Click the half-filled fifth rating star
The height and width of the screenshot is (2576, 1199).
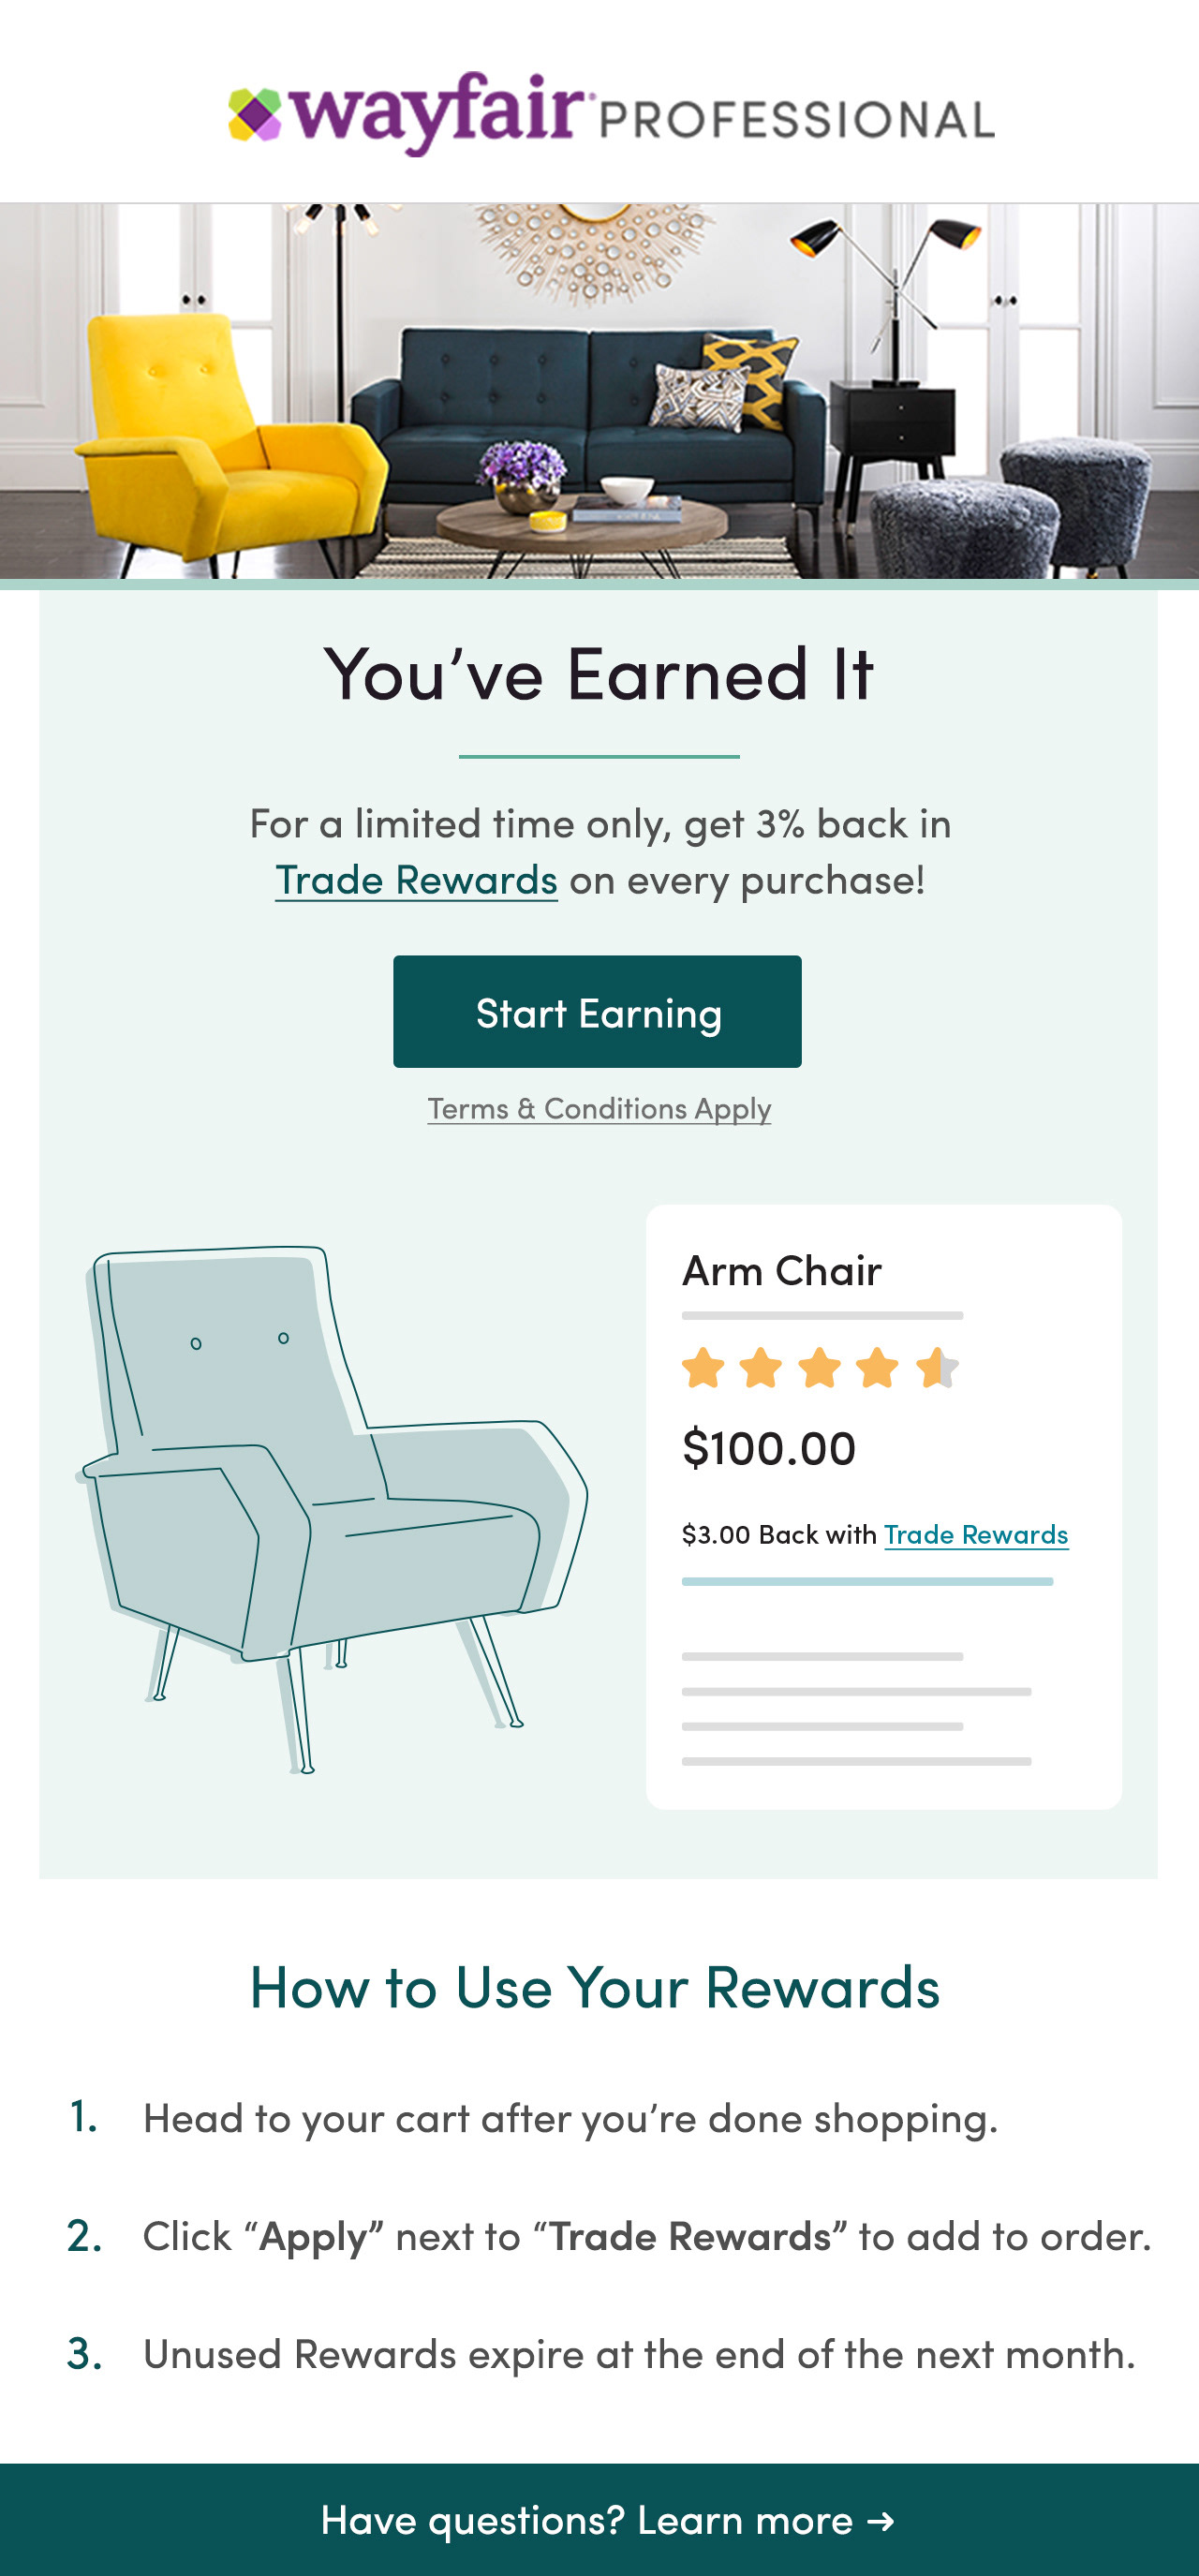(938, 1368)
